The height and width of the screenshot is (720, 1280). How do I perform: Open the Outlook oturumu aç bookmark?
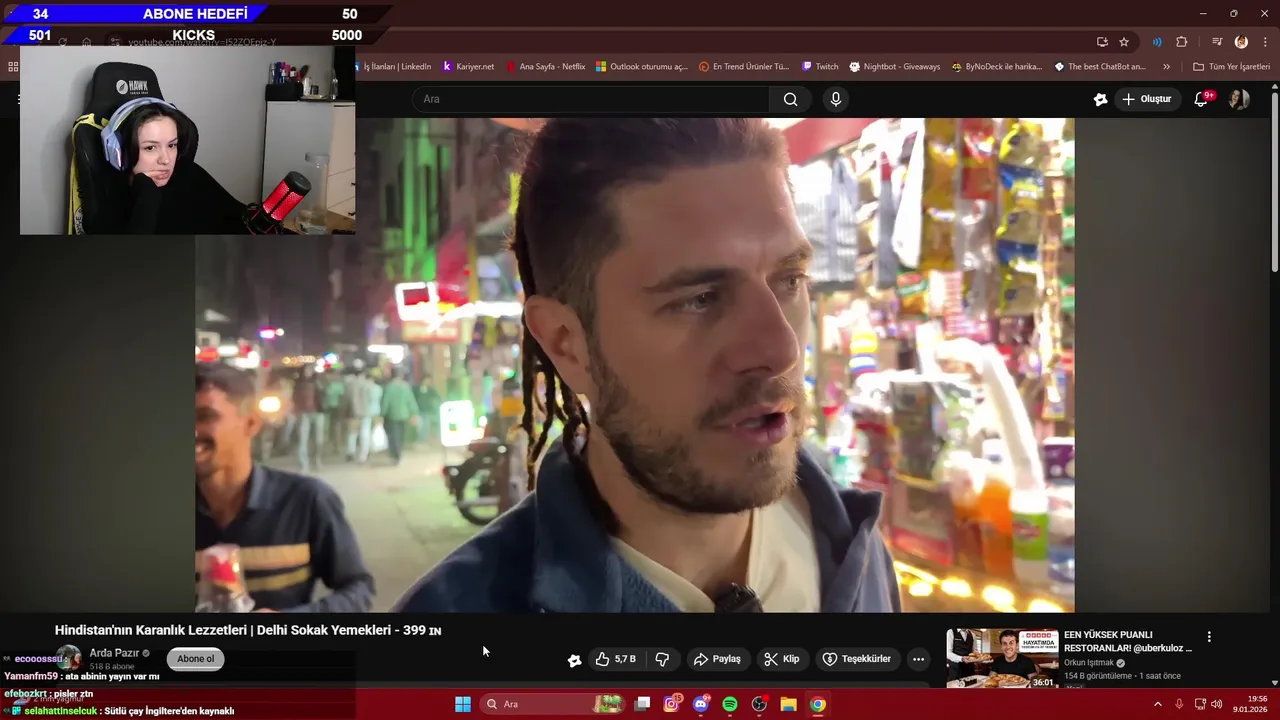tap(641, 67)
